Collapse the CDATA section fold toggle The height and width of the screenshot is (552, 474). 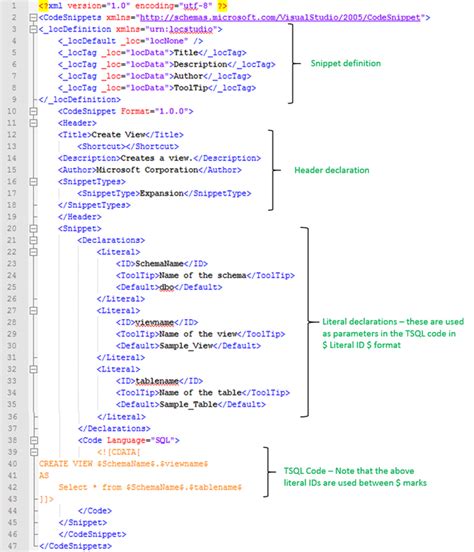tap(33, 452)
